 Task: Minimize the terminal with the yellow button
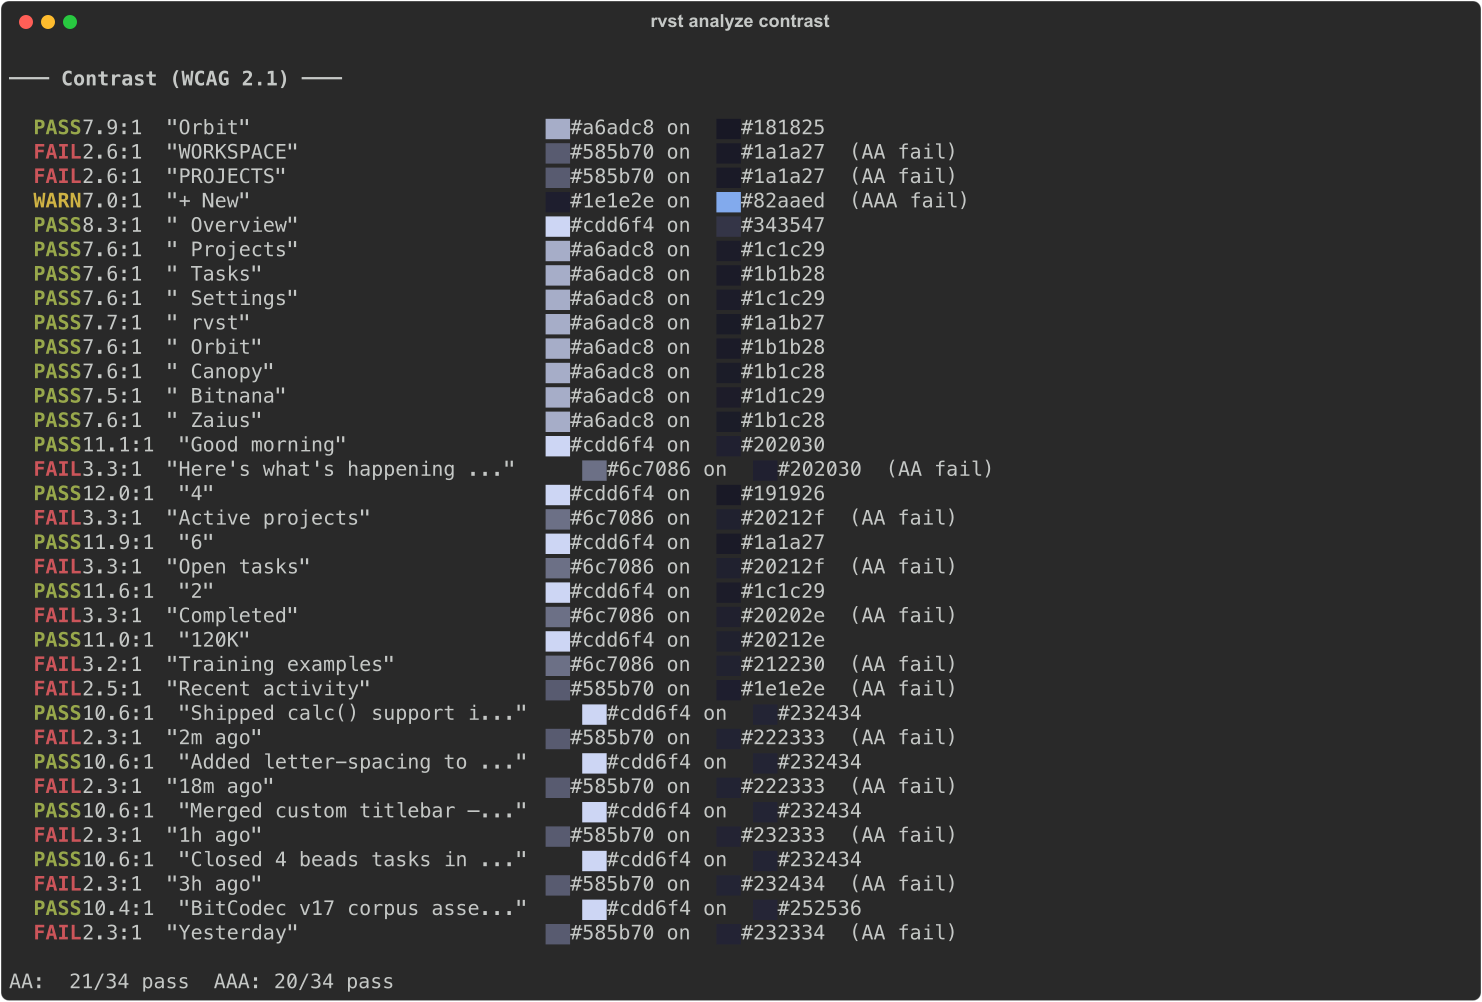(48, 22)
